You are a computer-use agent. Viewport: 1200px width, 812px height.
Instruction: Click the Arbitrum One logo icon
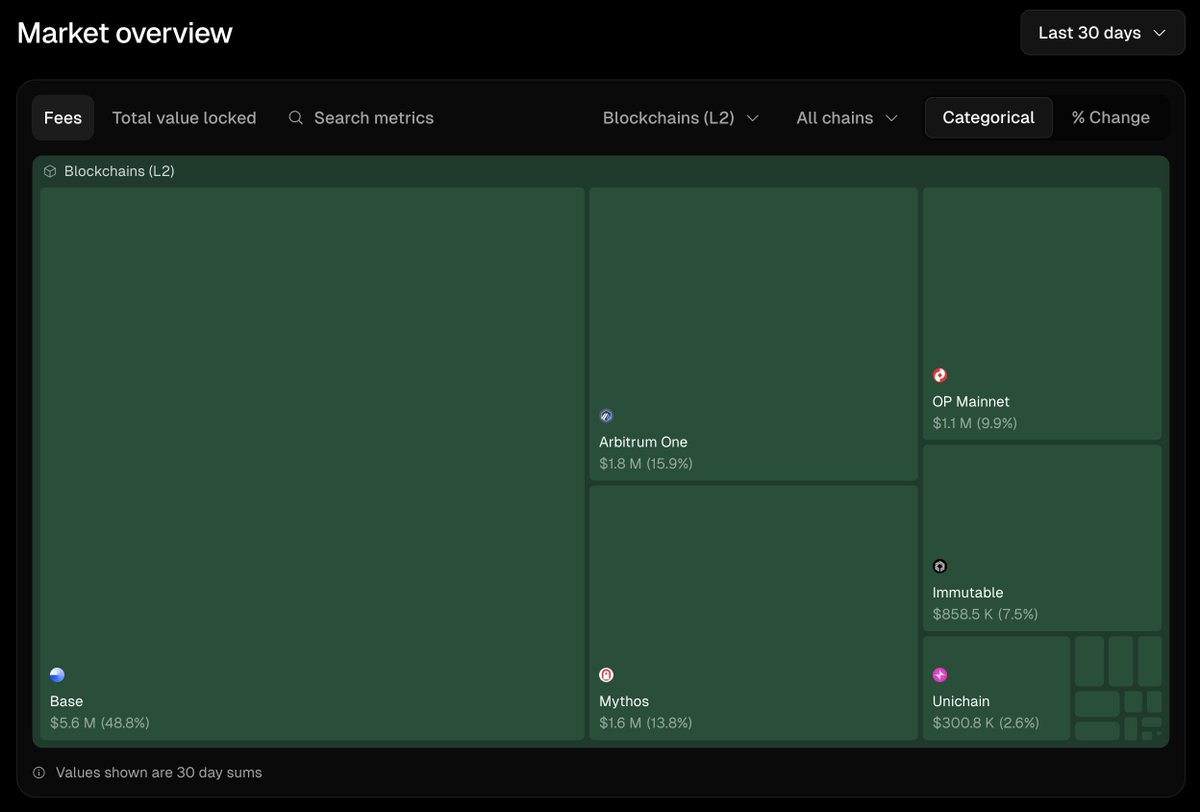[606, 416]
